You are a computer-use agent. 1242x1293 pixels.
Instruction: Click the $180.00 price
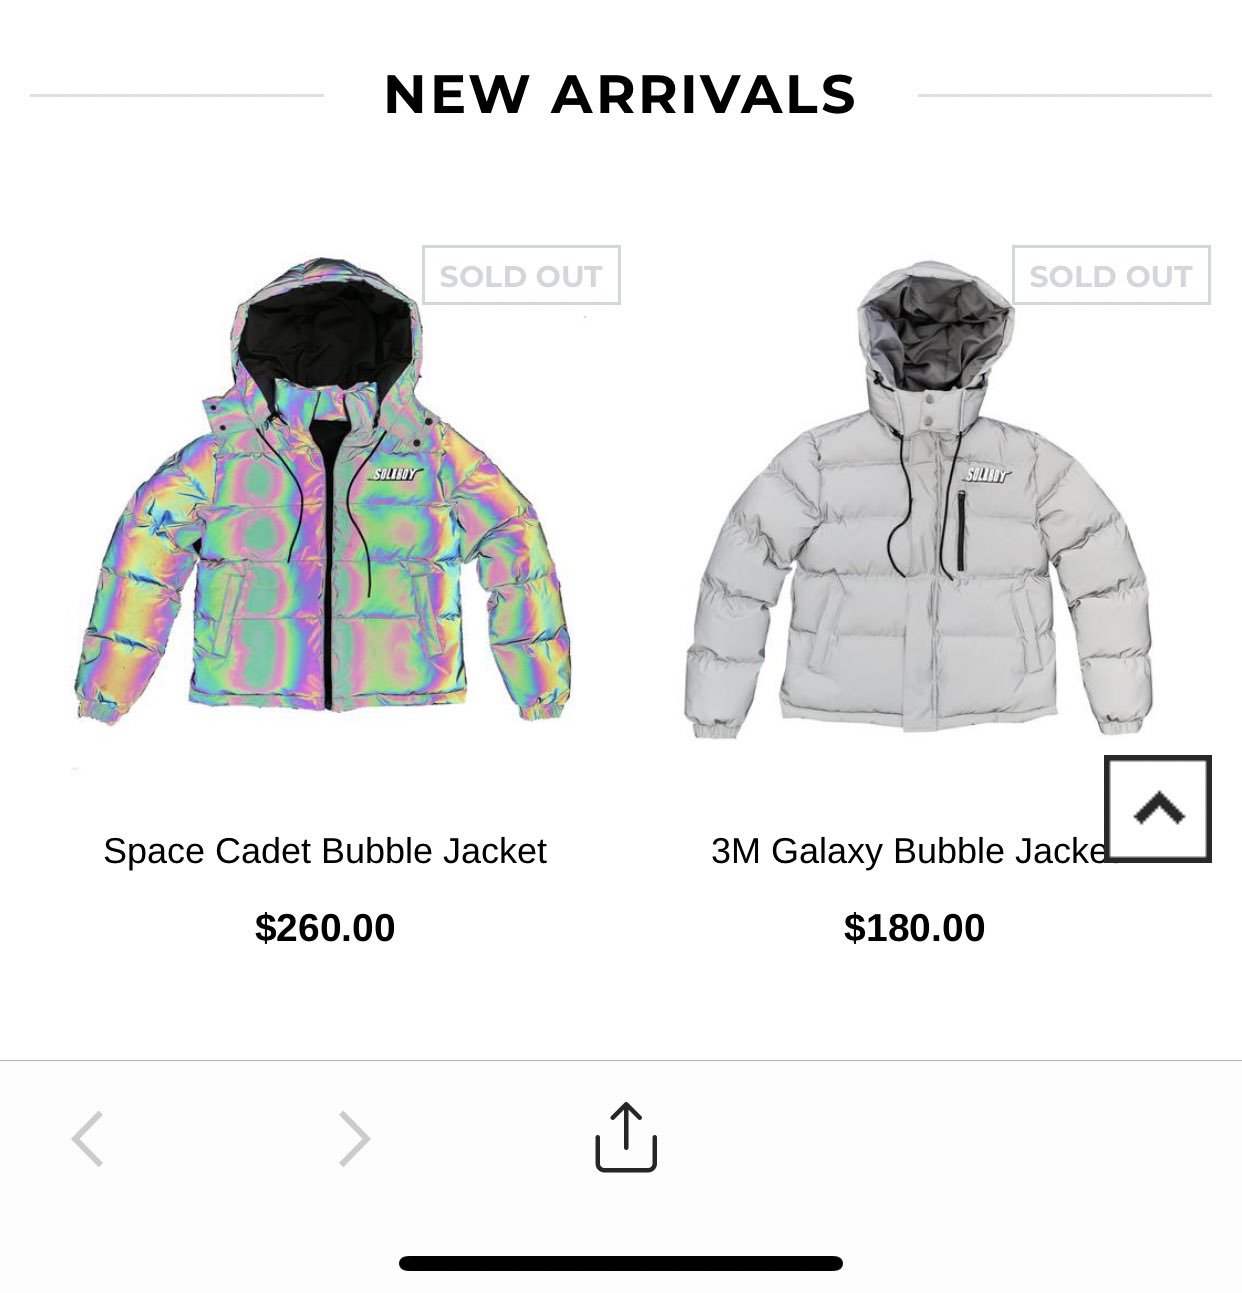[x=914, y=928]
